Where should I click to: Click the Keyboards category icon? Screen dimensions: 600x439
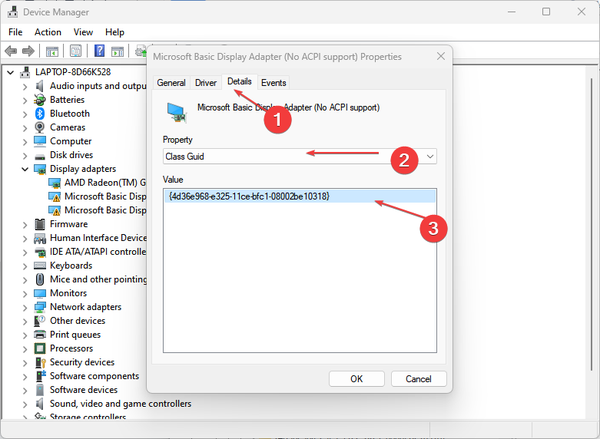point(40,265)
